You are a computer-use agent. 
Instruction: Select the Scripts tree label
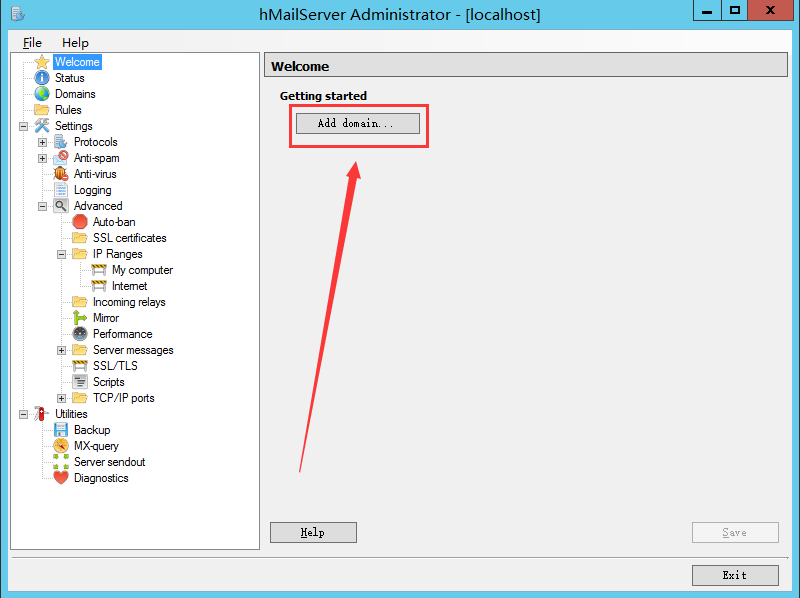109,382
